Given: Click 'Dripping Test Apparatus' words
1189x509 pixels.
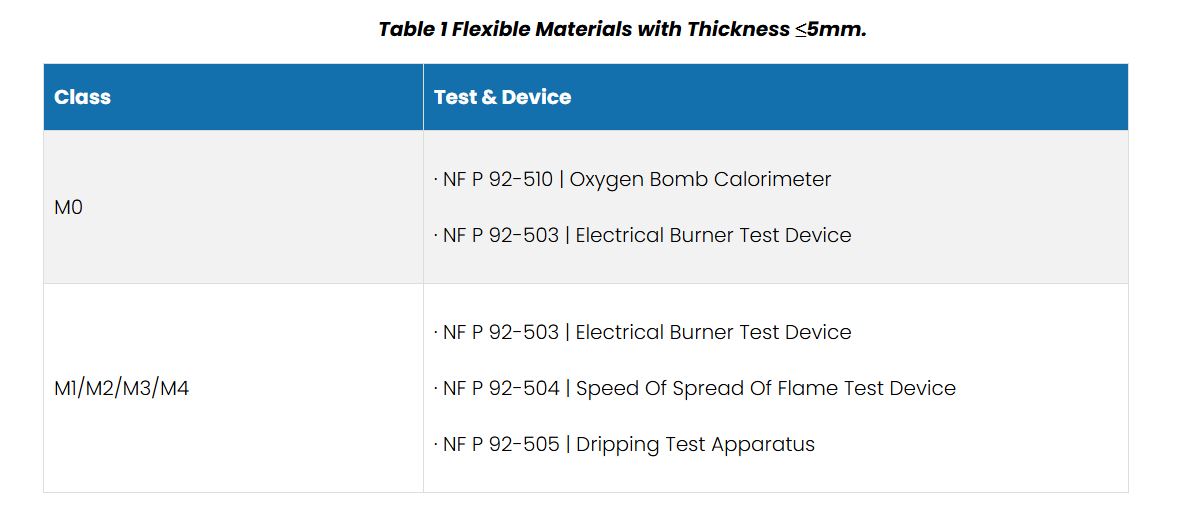Looking at the screenshot, I should coord(695,444).
